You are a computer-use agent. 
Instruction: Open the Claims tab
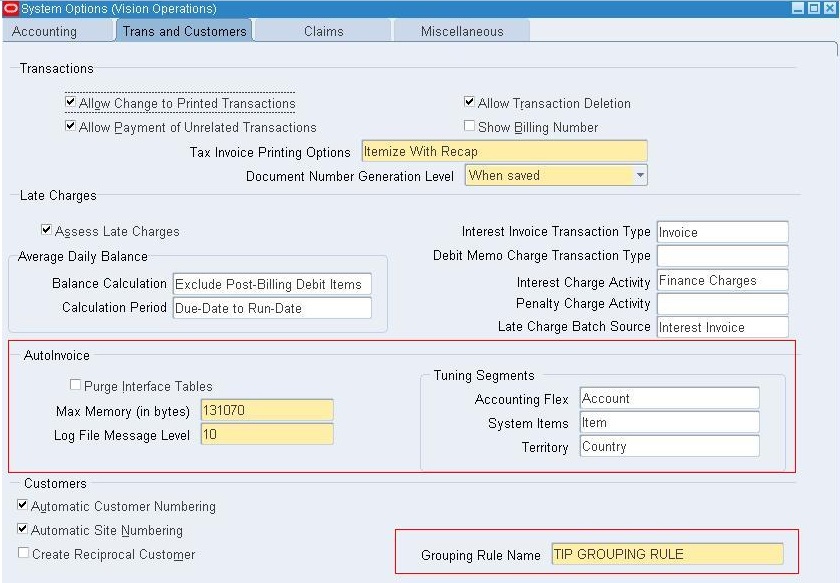[322, 31]
